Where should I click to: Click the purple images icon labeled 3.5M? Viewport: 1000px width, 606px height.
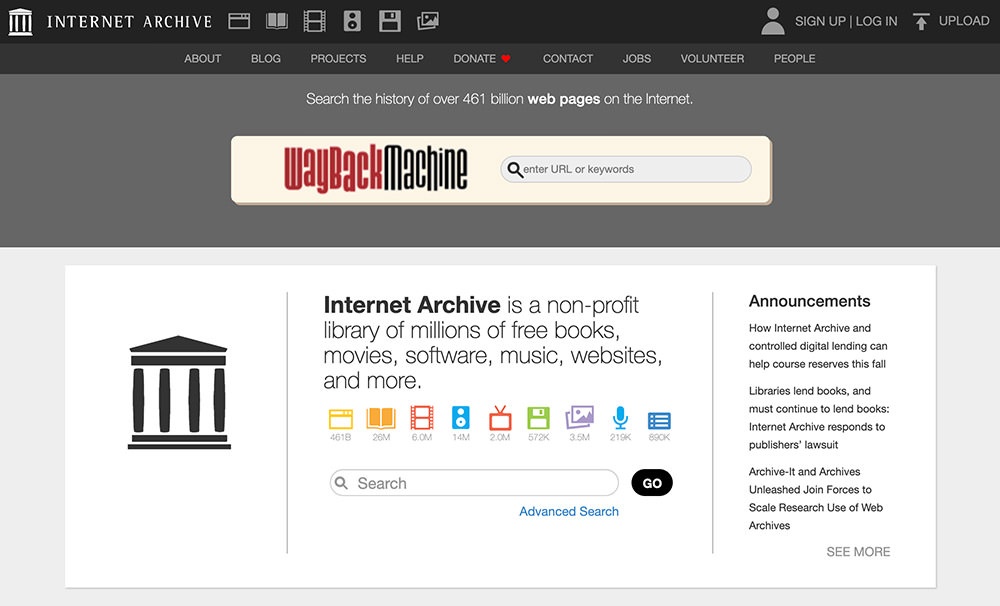(580, 419)
